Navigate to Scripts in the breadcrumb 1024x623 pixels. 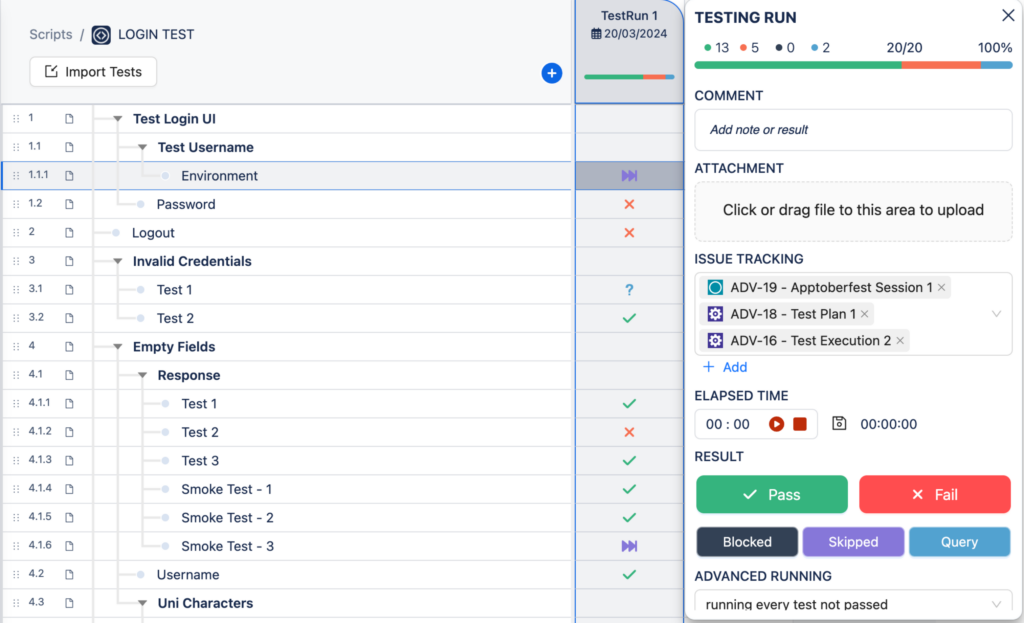[x=50, y=34]
